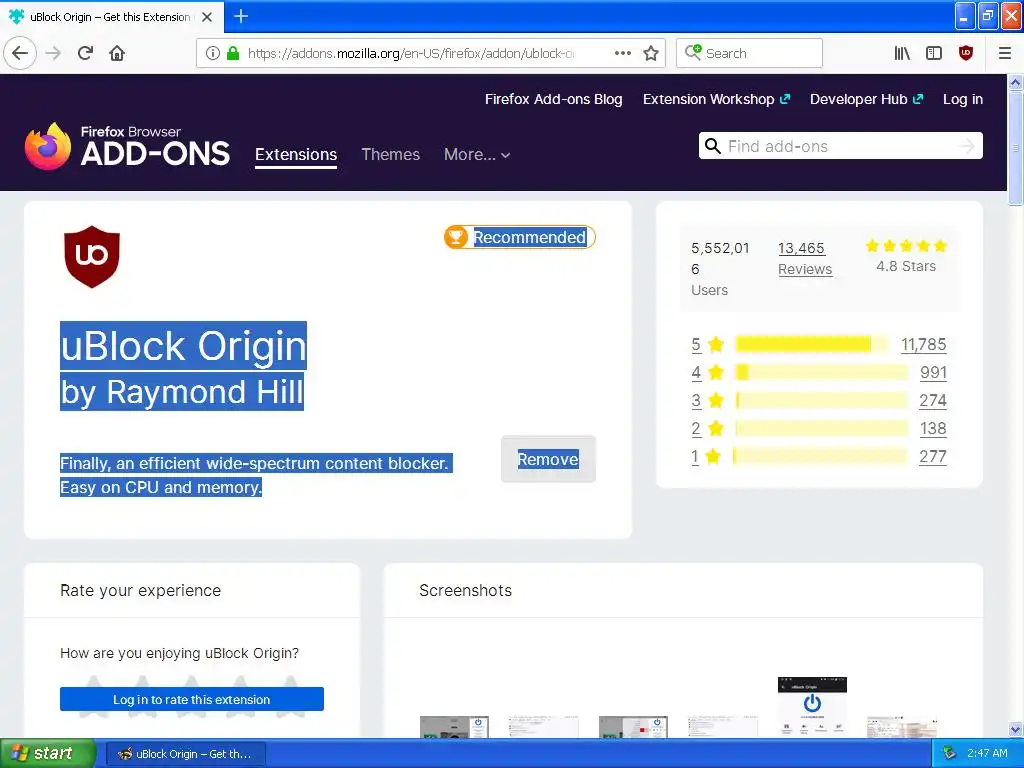1024x768 pixels.
Task: Click the 2:47 AM taskbar clock
Action: 987,753
